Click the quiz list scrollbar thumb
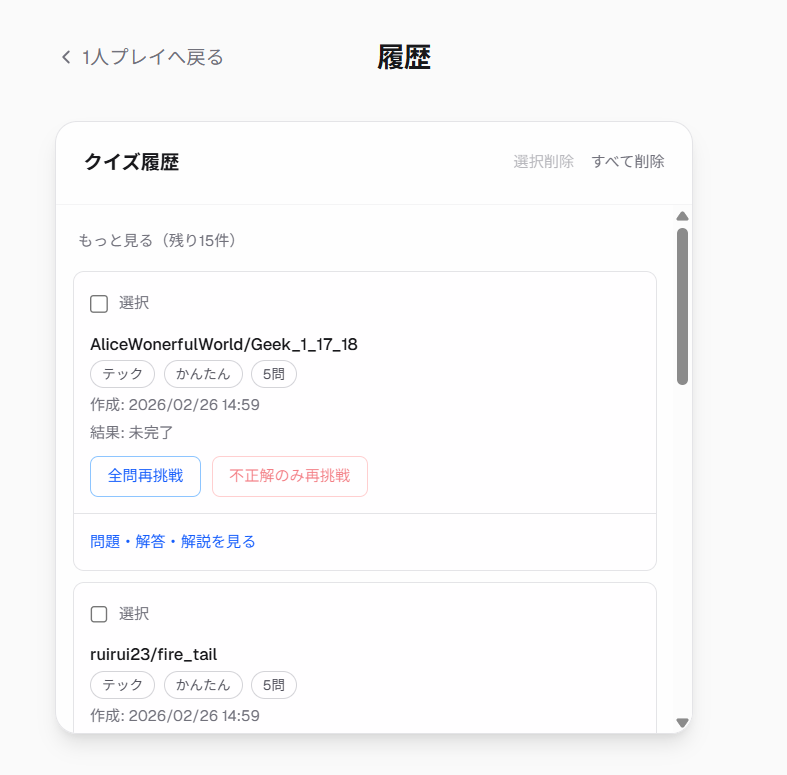The width and height of the screenshot is (787, 775). pos(682,305)
